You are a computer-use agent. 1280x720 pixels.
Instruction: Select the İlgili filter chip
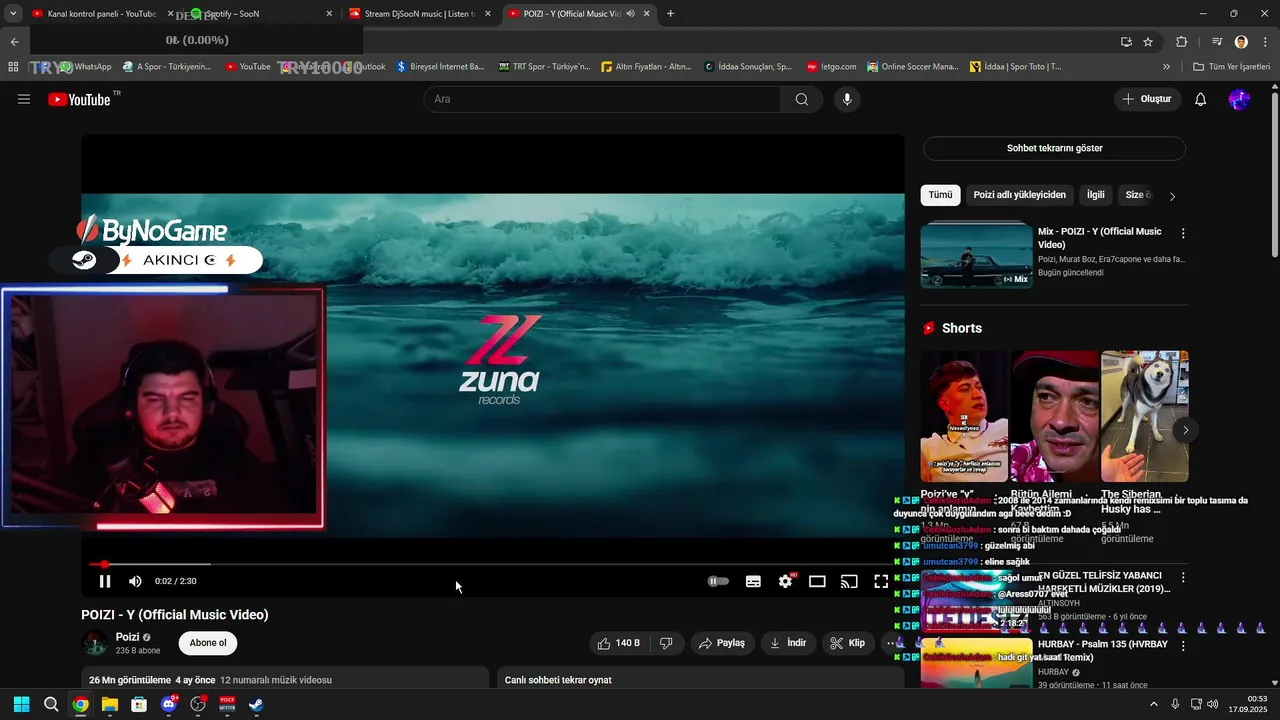1096,195
